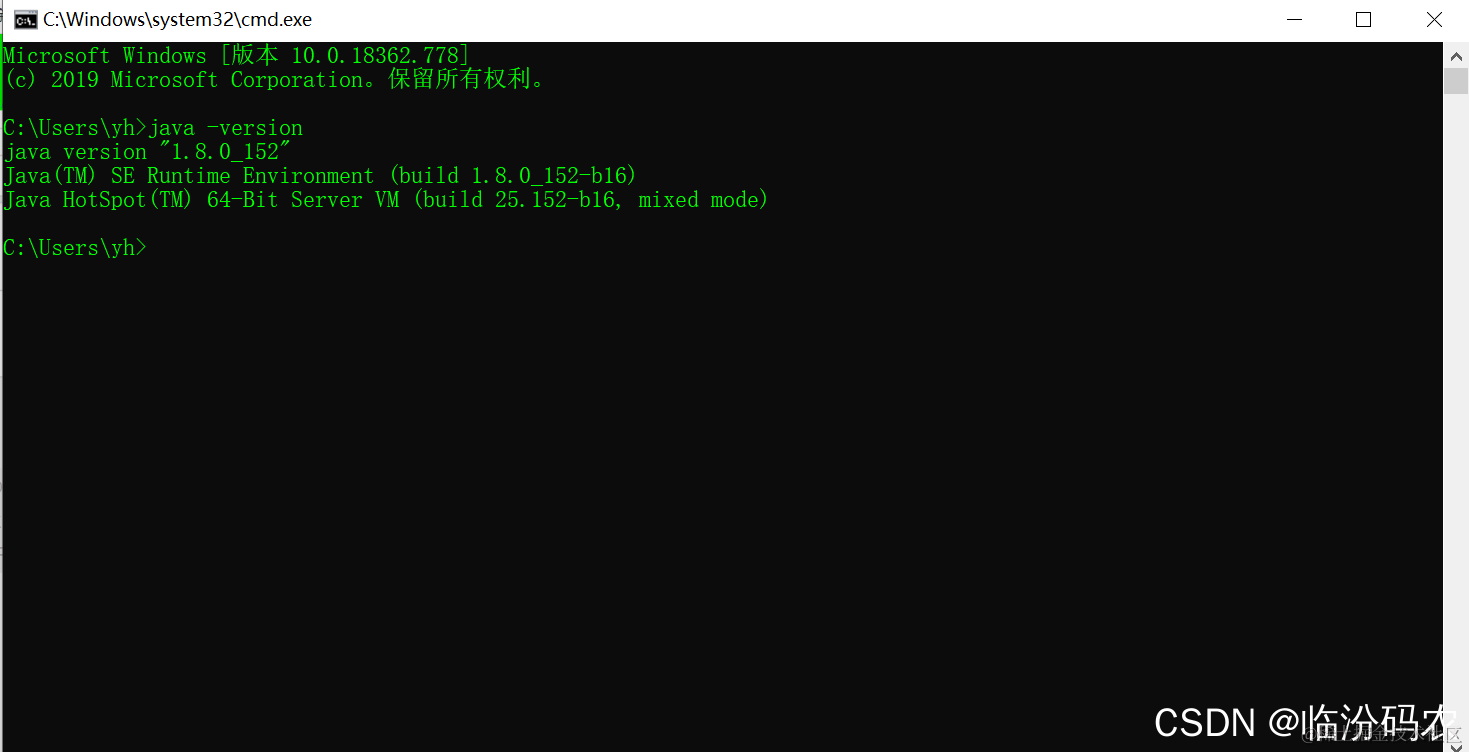Close the cmd.exe window
Viewport: 1469px width, 752px height.
(1433, 20)
